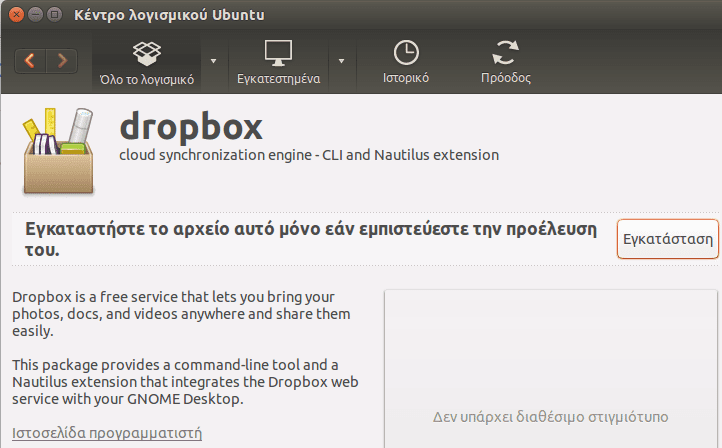Show the Εγκατεστημένα software list
This screenshot has height=448, width=722.
point(278,63)
